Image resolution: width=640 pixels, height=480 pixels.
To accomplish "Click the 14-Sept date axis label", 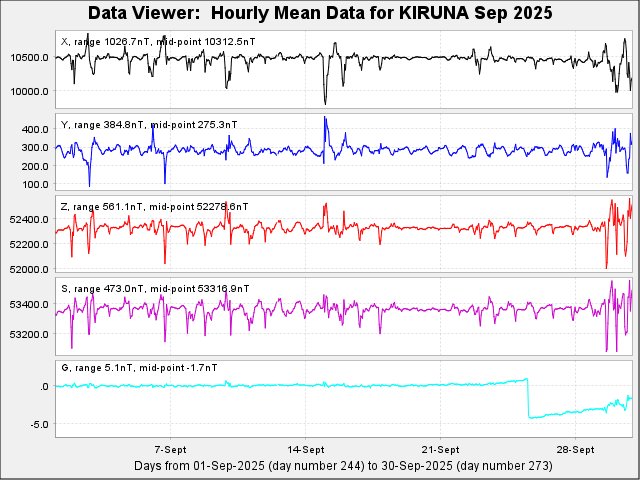I will tap(305, 449).
